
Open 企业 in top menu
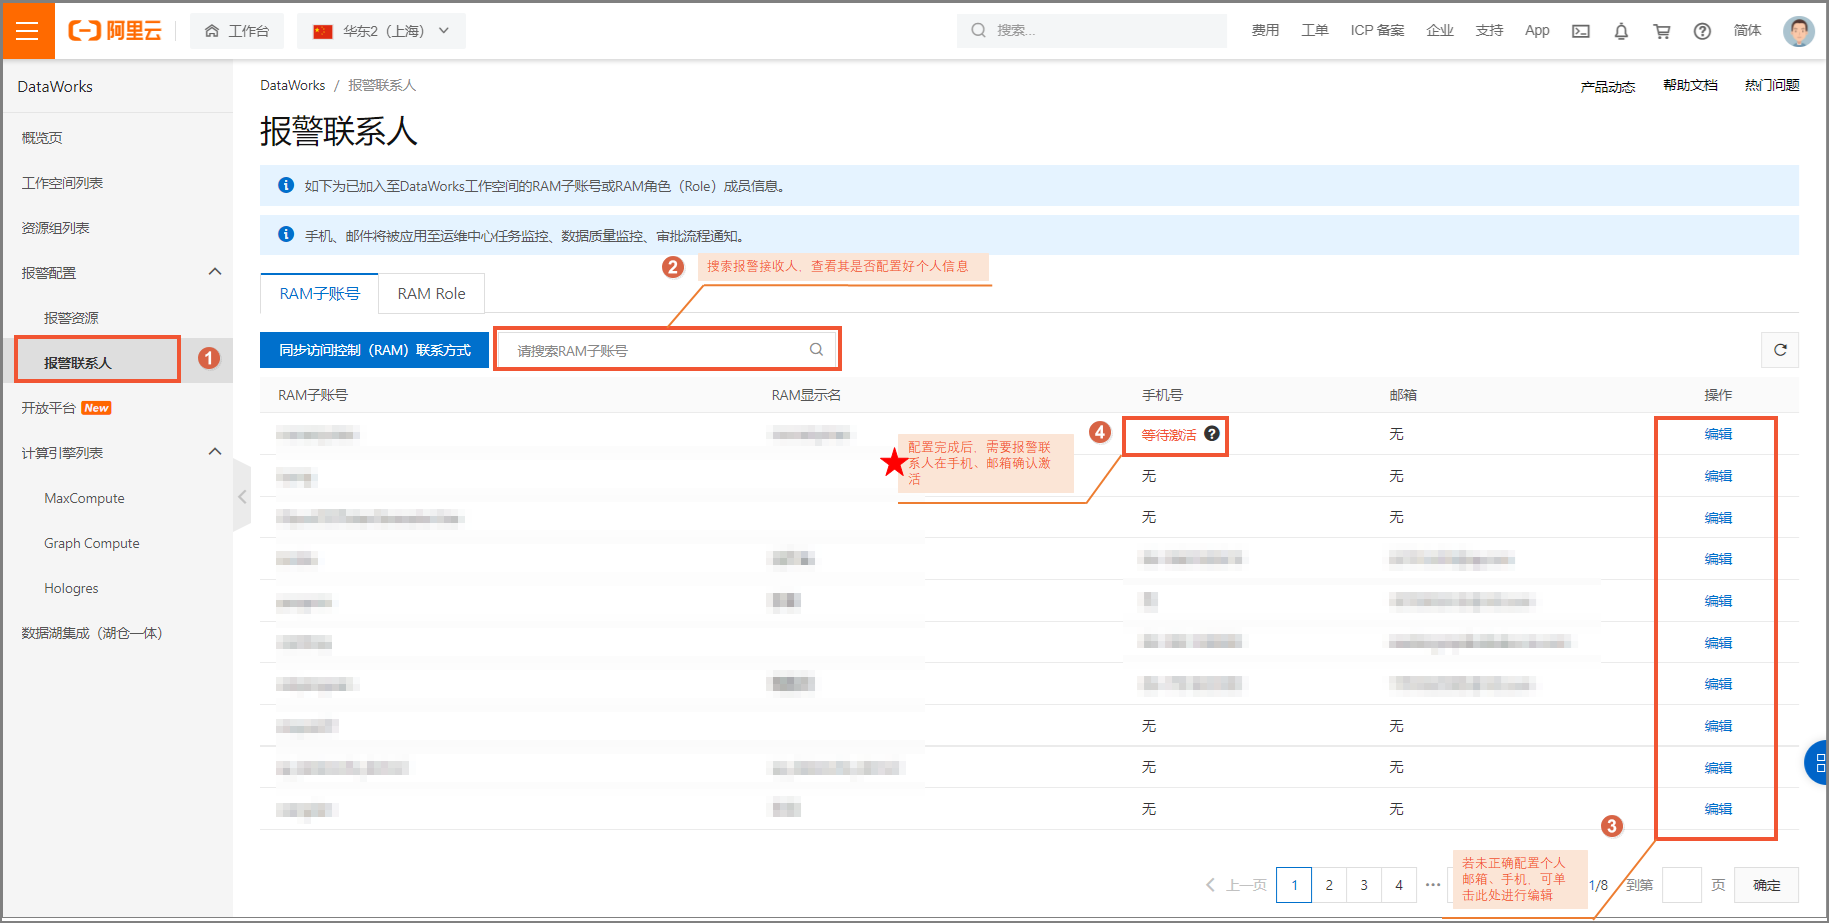(x=1439, y=31)
